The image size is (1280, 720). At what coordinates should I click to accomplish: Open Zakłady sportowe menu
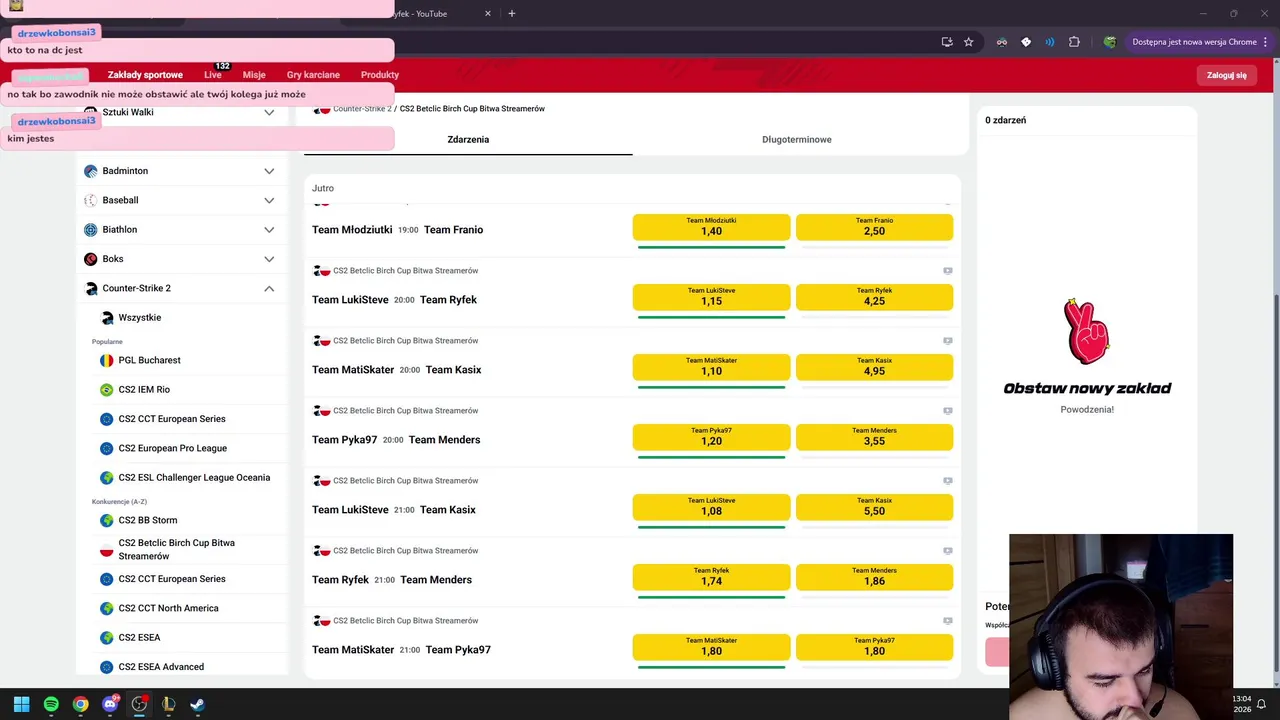(145, 75)
